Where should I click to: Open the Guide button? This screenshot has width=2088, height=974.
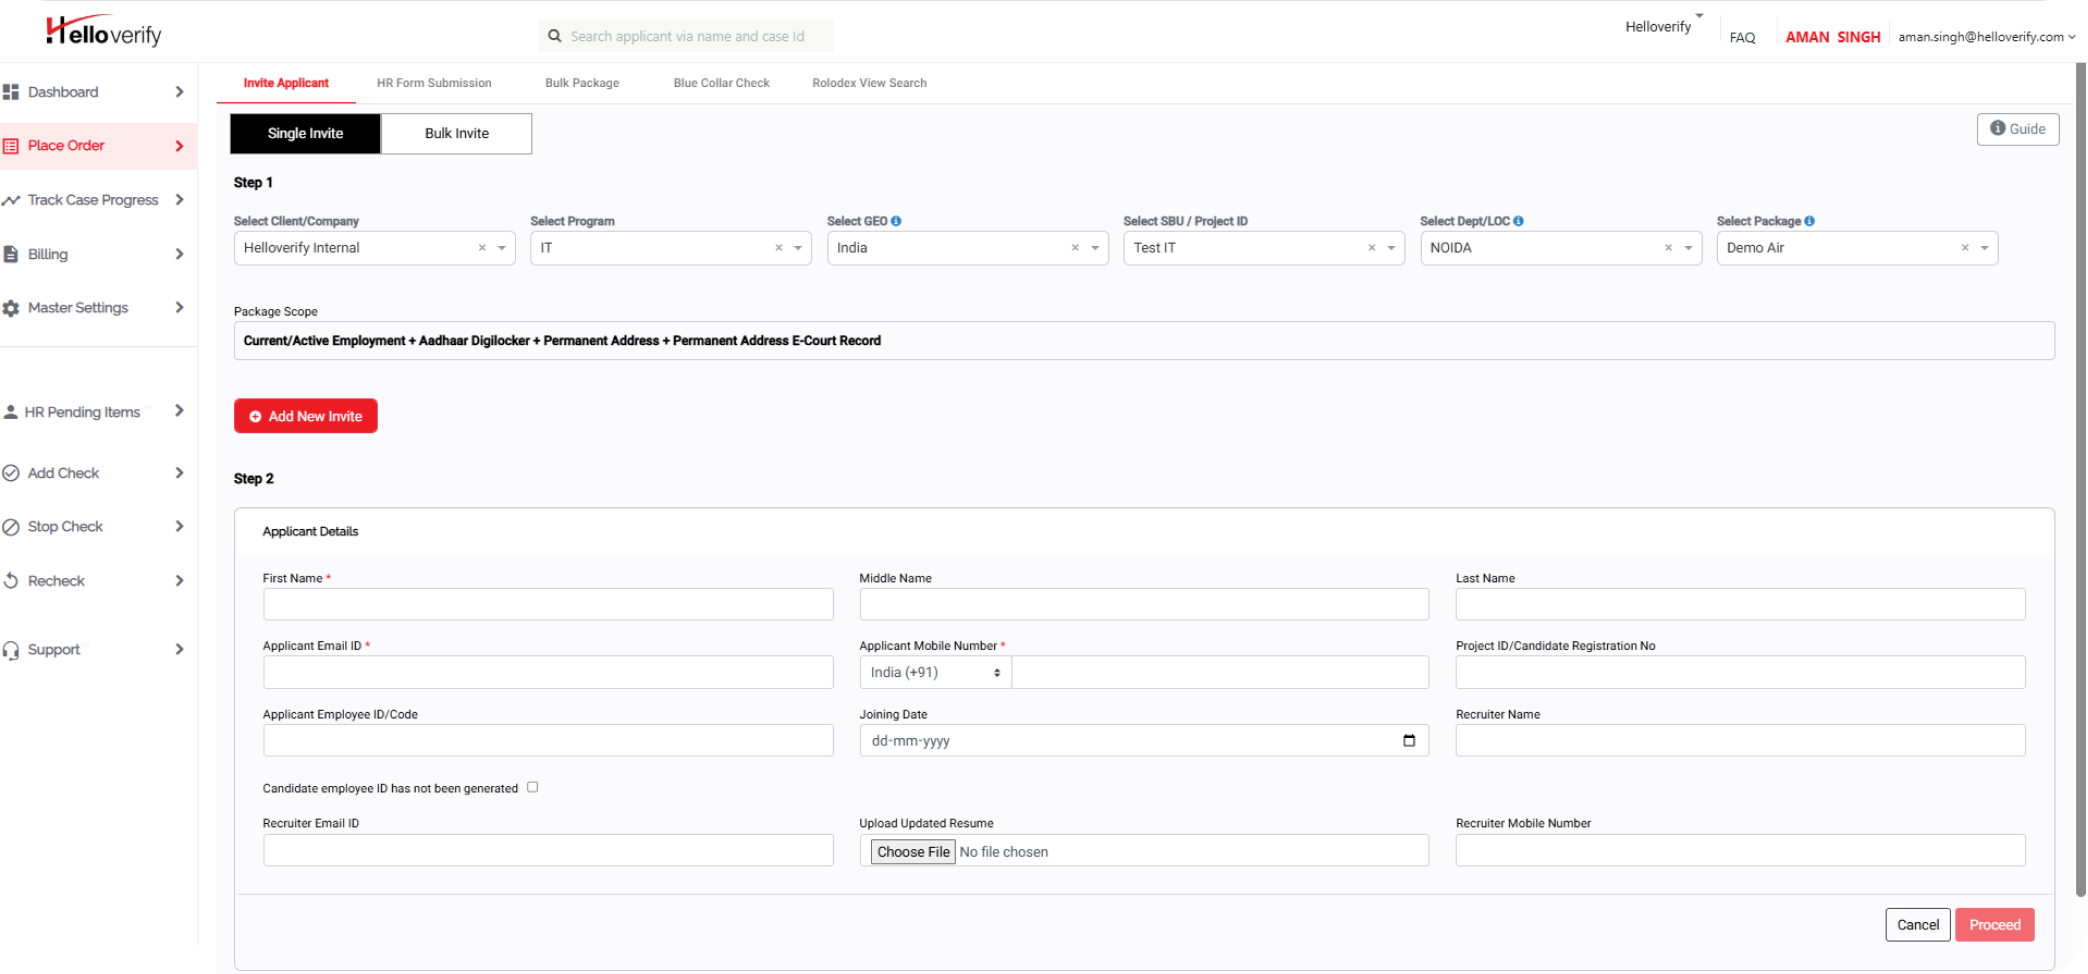pyautogui.click(x=2018, y=129)
